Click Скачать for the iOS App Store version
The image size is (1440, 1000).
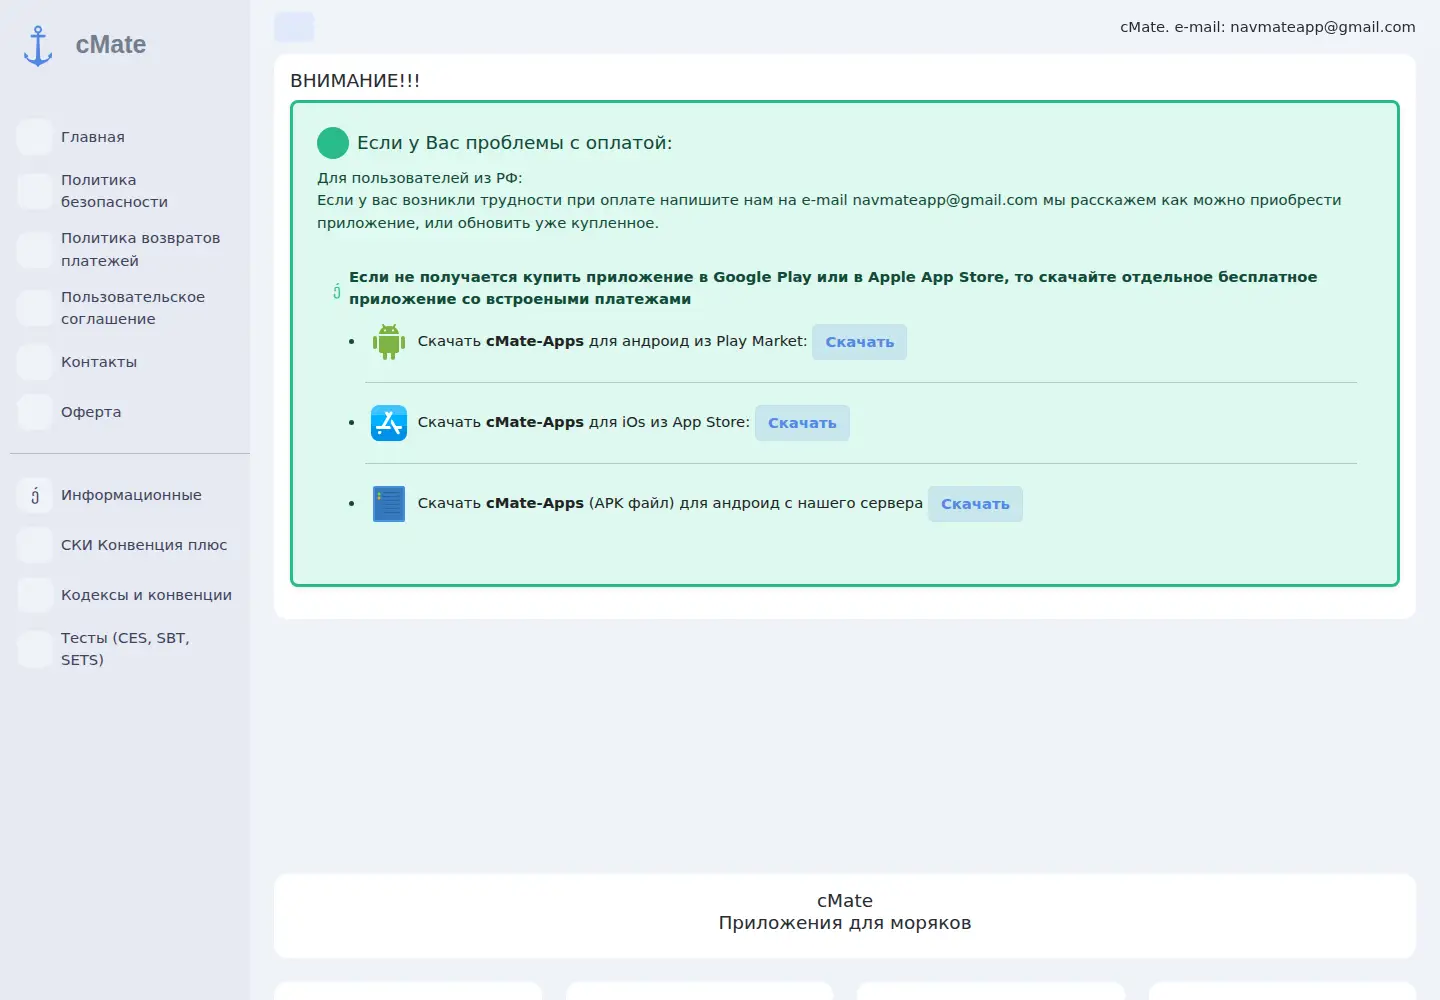click(802, 423)
